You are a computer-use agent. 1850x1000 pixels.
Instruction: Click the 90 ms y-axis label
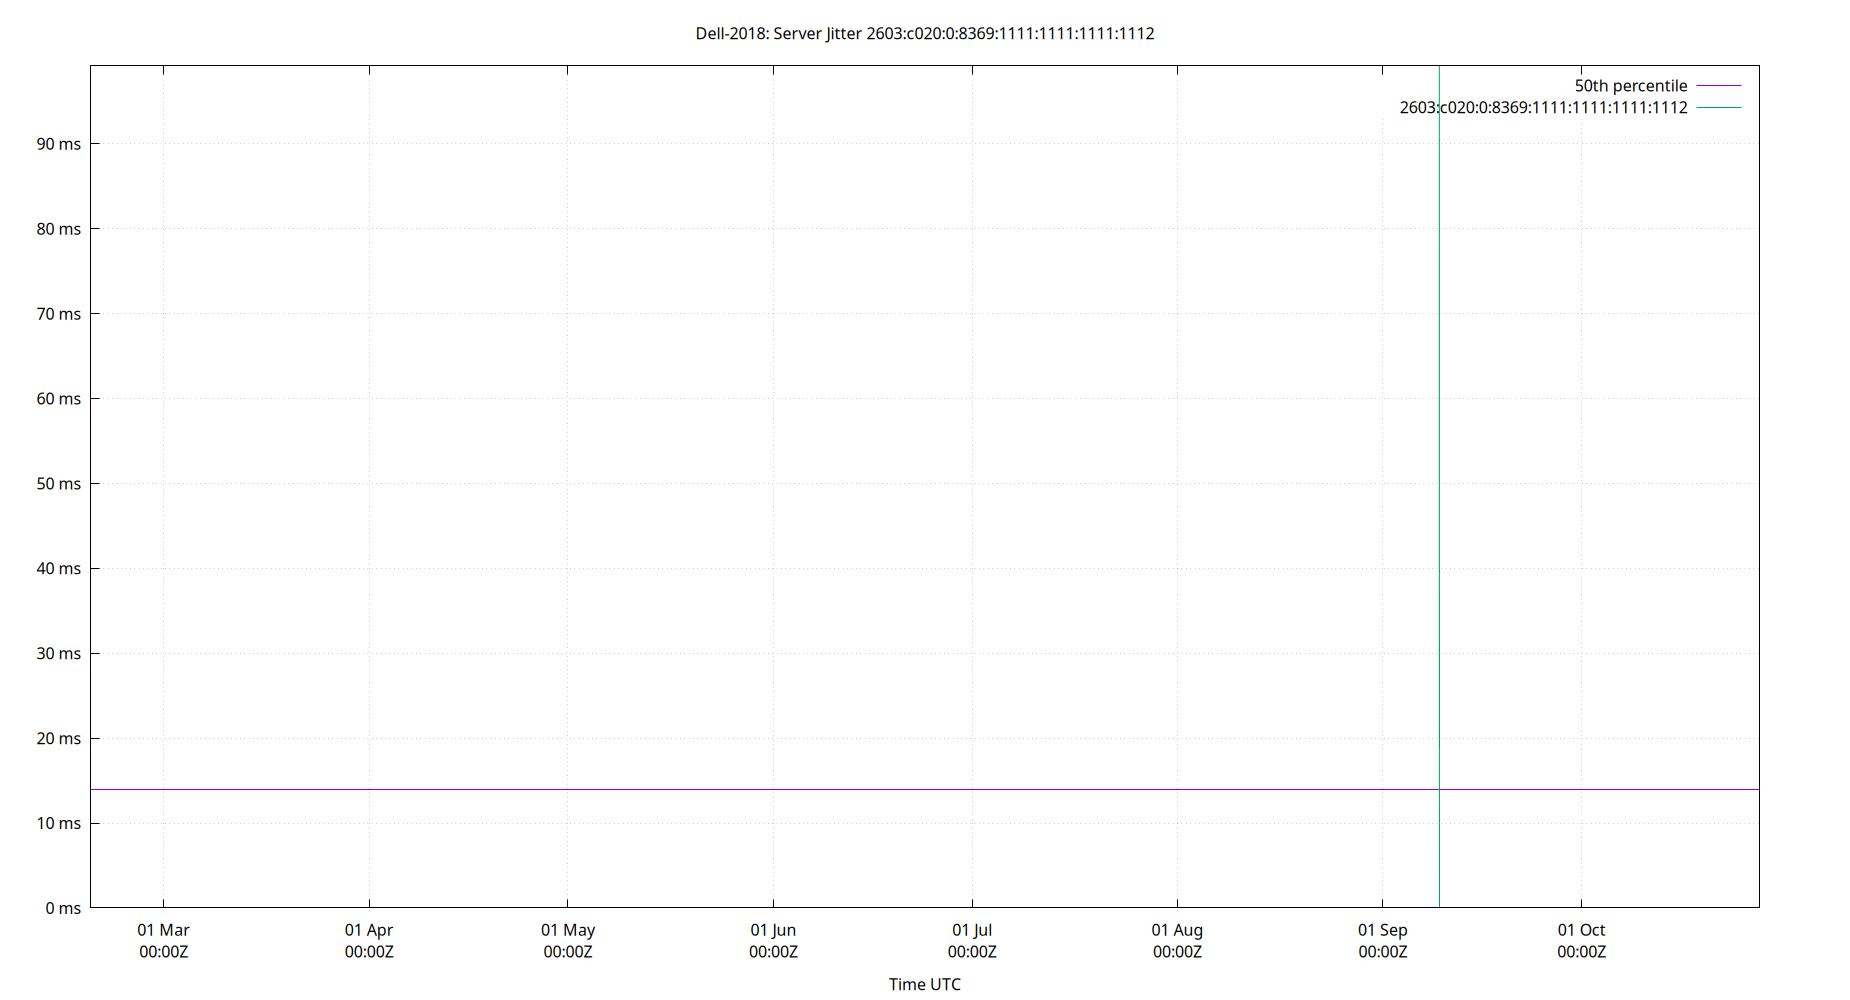pyautogui.click(x=60, y=143)
